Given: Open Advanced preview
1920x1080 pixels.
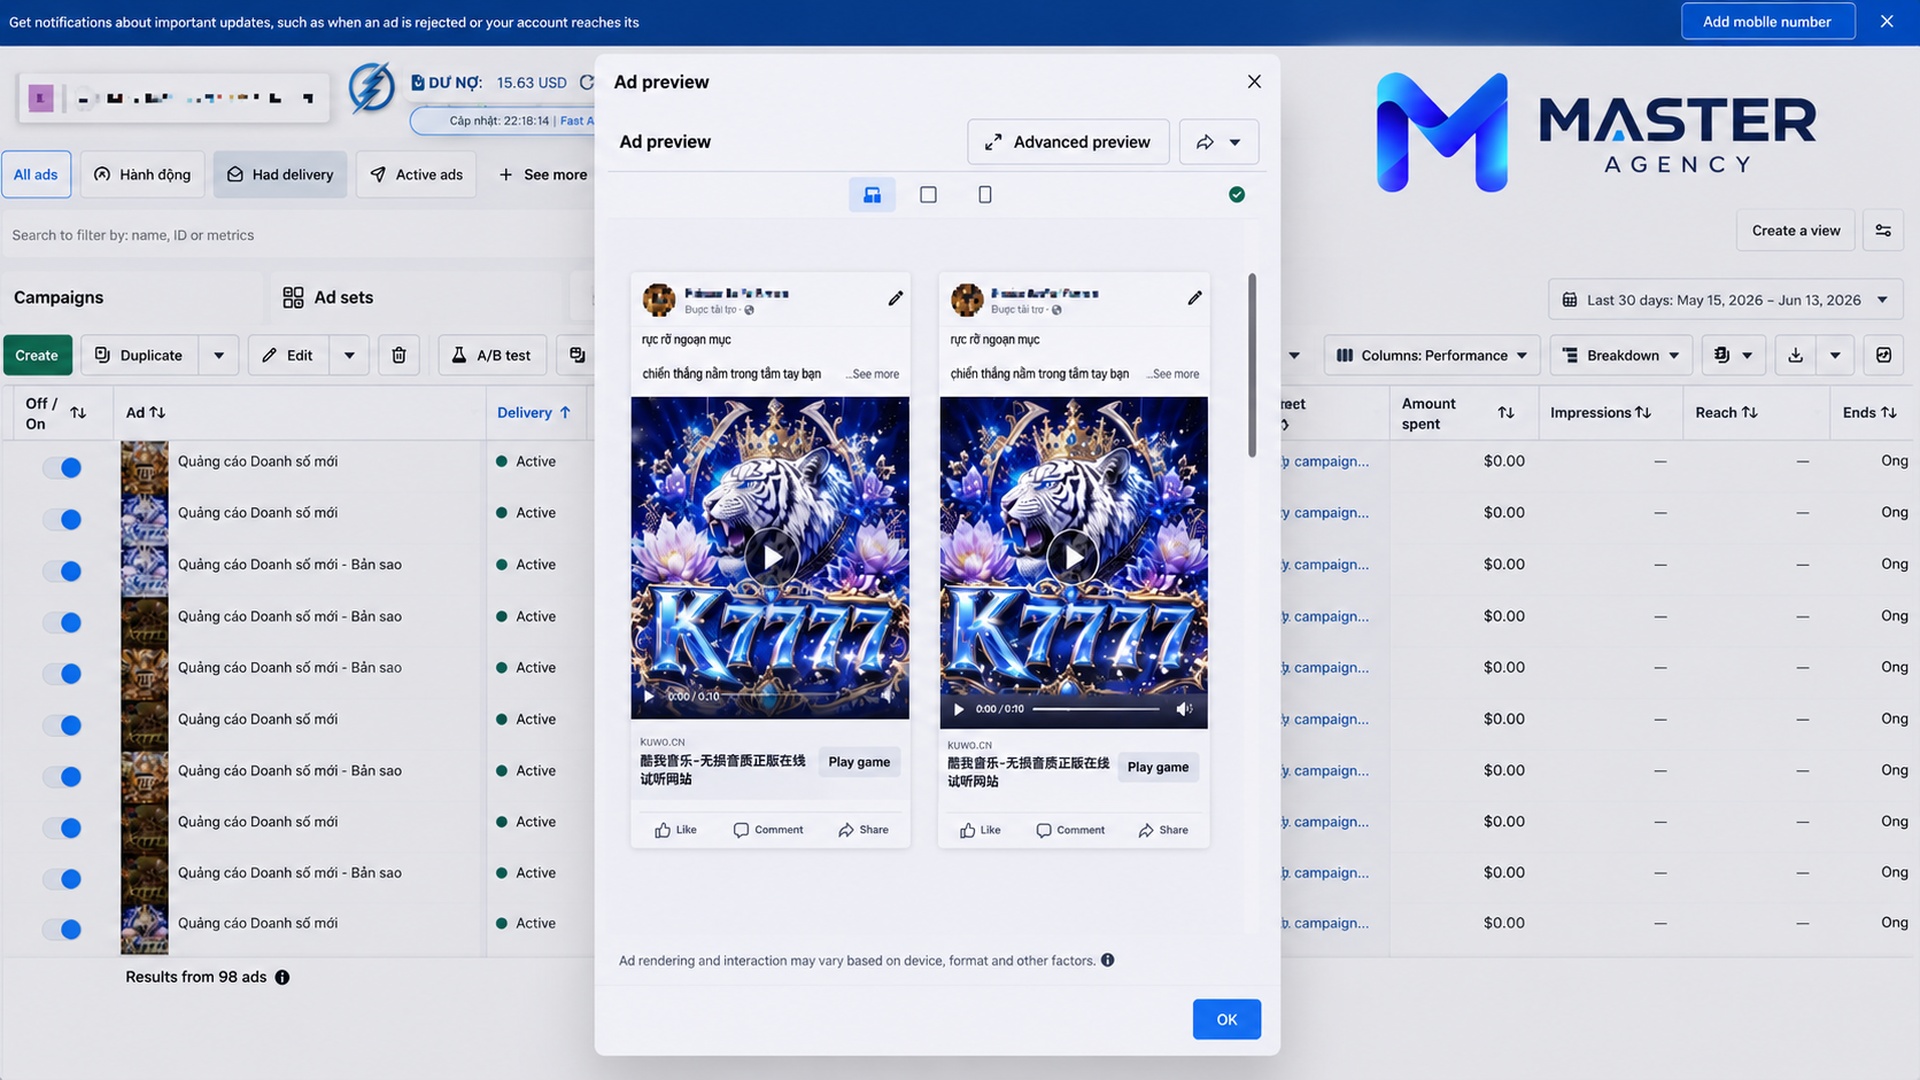Looking at the screenshot, I should coord(1068,142).
